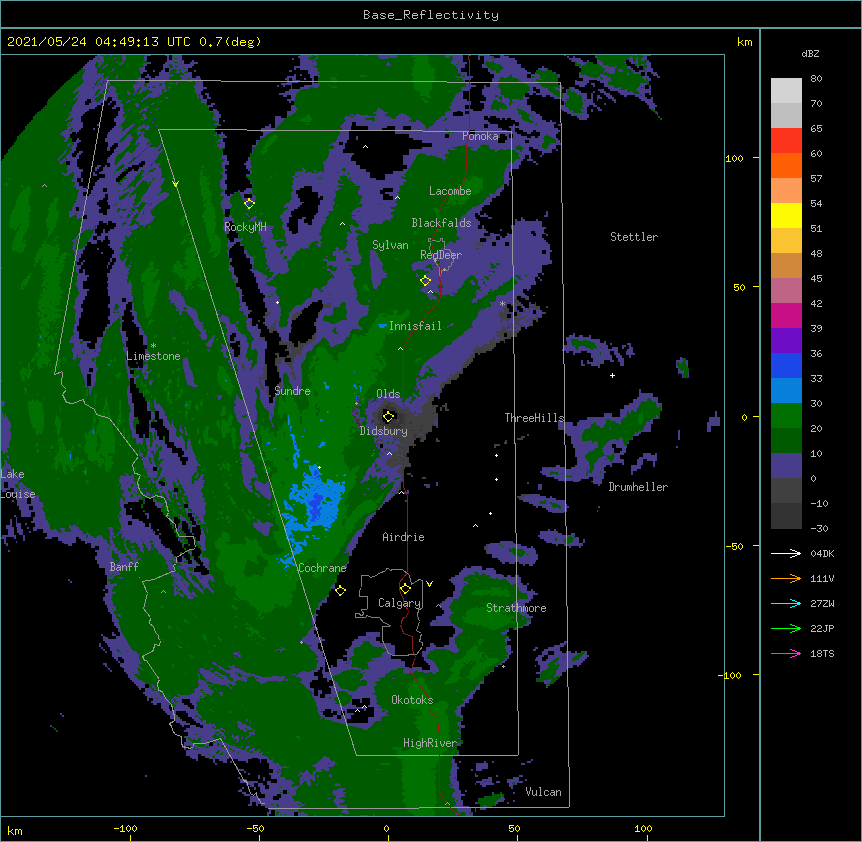Screen dimensions: 862x842
Task: Click the Calgary city label
Action: pyautogui.click(x=399, y=603)
